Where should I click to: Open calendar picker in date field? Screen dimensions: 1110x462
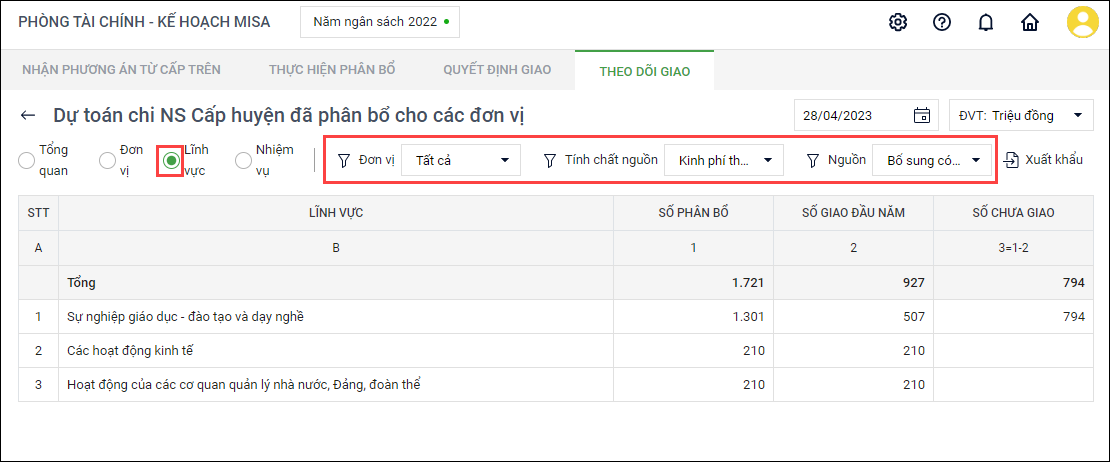coord(921,115)
